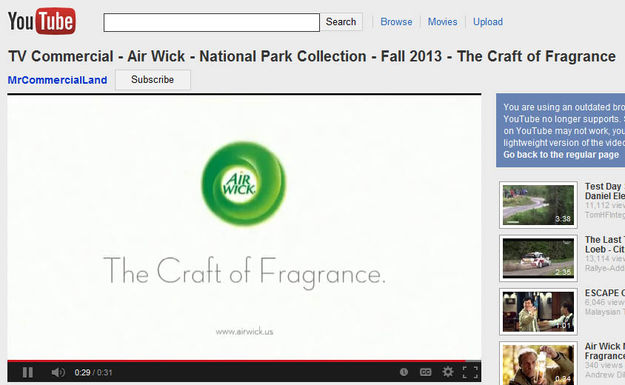Click the Search button
The image size is (625, 385).
coord(341,22)
